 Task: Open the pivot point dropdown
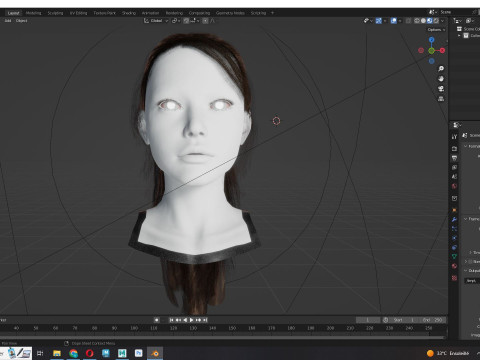point(176,21)
